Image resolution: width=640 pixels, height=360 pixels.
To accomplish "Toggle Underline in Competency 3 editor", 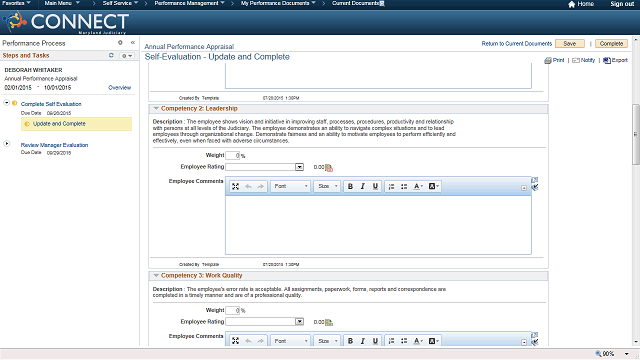I will 375,341.
